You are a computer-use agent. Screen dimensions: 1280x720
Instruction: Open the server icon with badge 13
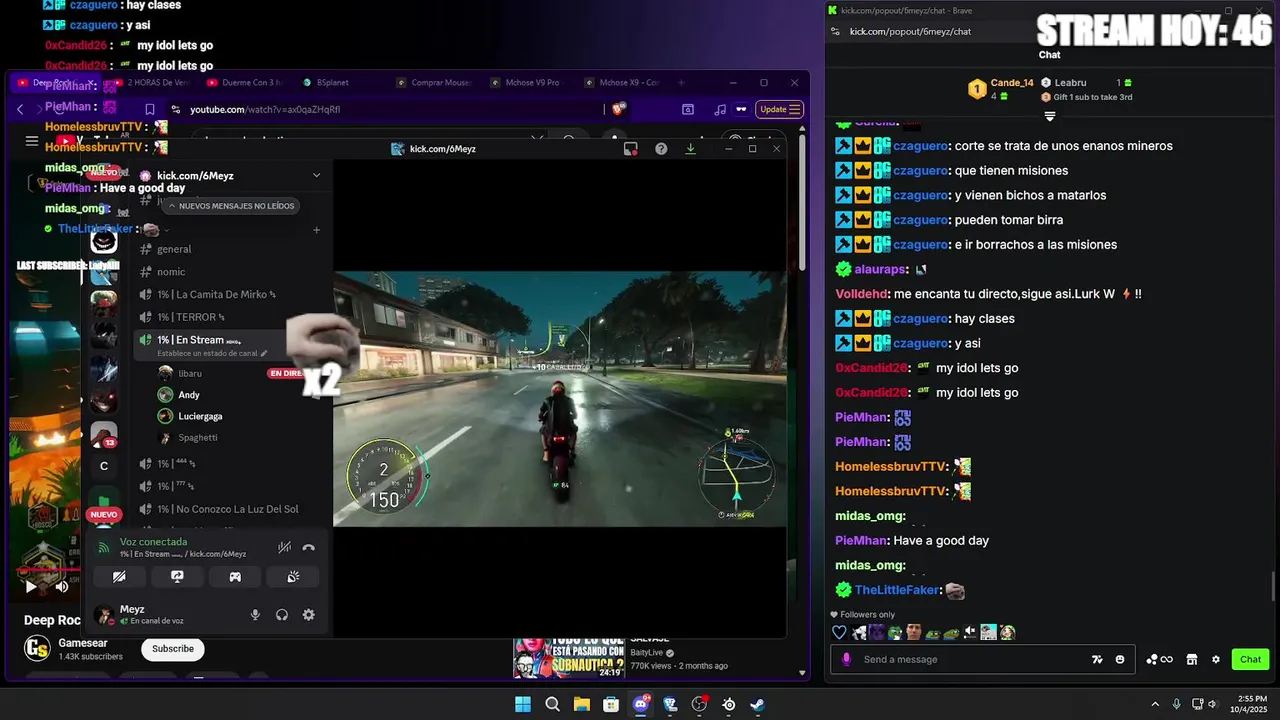pos(104,435)
